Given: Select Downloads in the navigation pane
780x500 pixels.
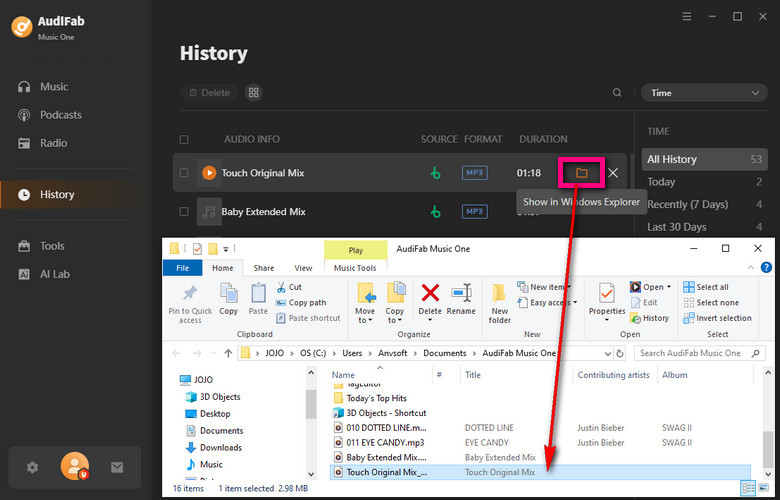Looking at the screenshot, I should click(214, 448).
